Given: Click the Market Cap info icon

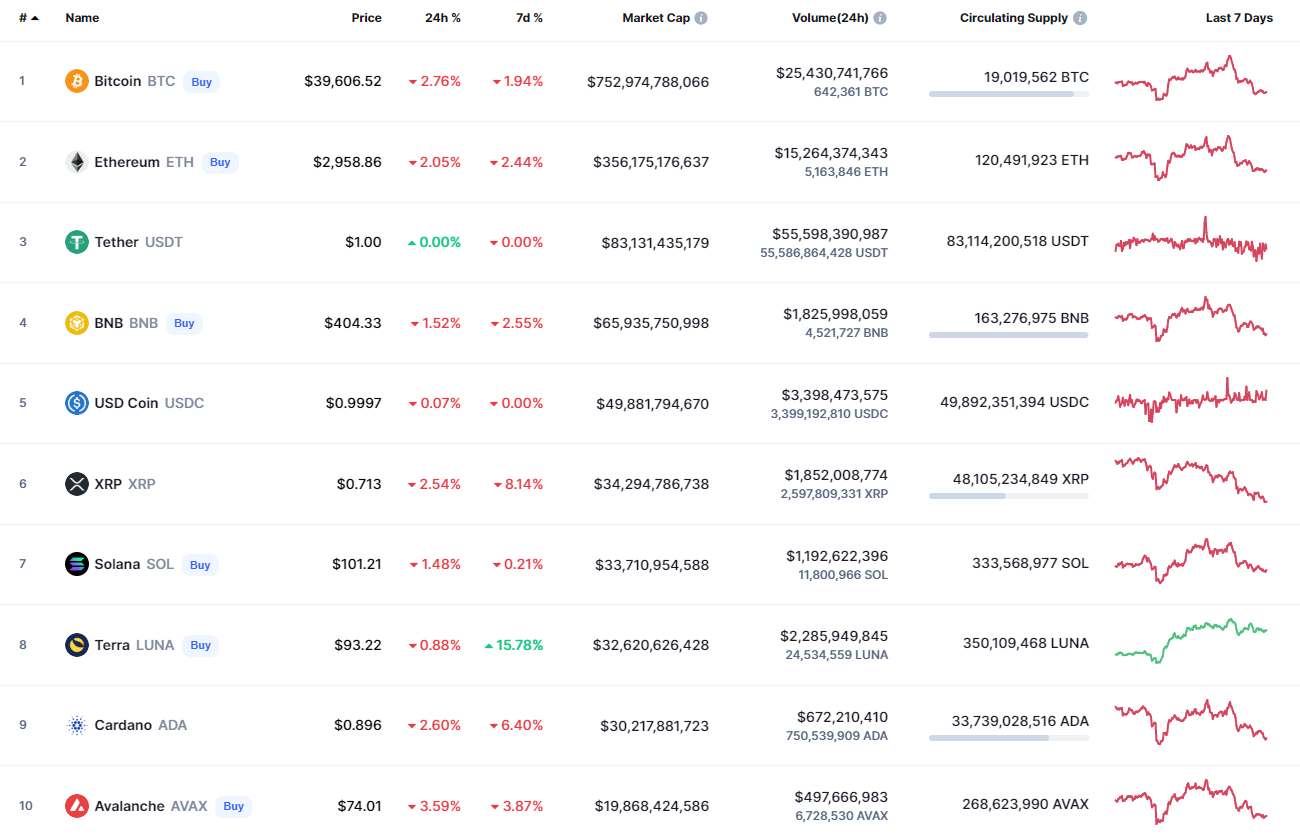Looking at the screenshot, I should 701,18.
